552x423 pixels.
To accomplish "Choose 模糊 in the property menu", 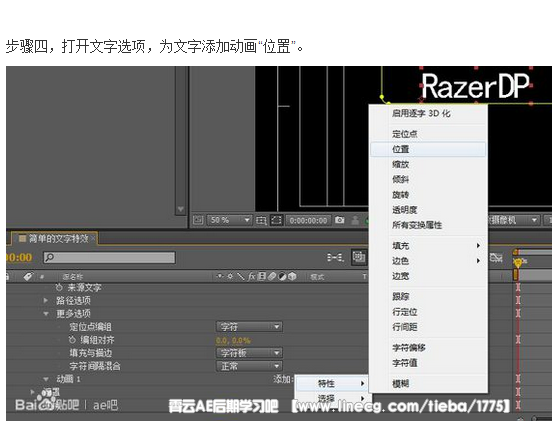I will click(428, 384).
